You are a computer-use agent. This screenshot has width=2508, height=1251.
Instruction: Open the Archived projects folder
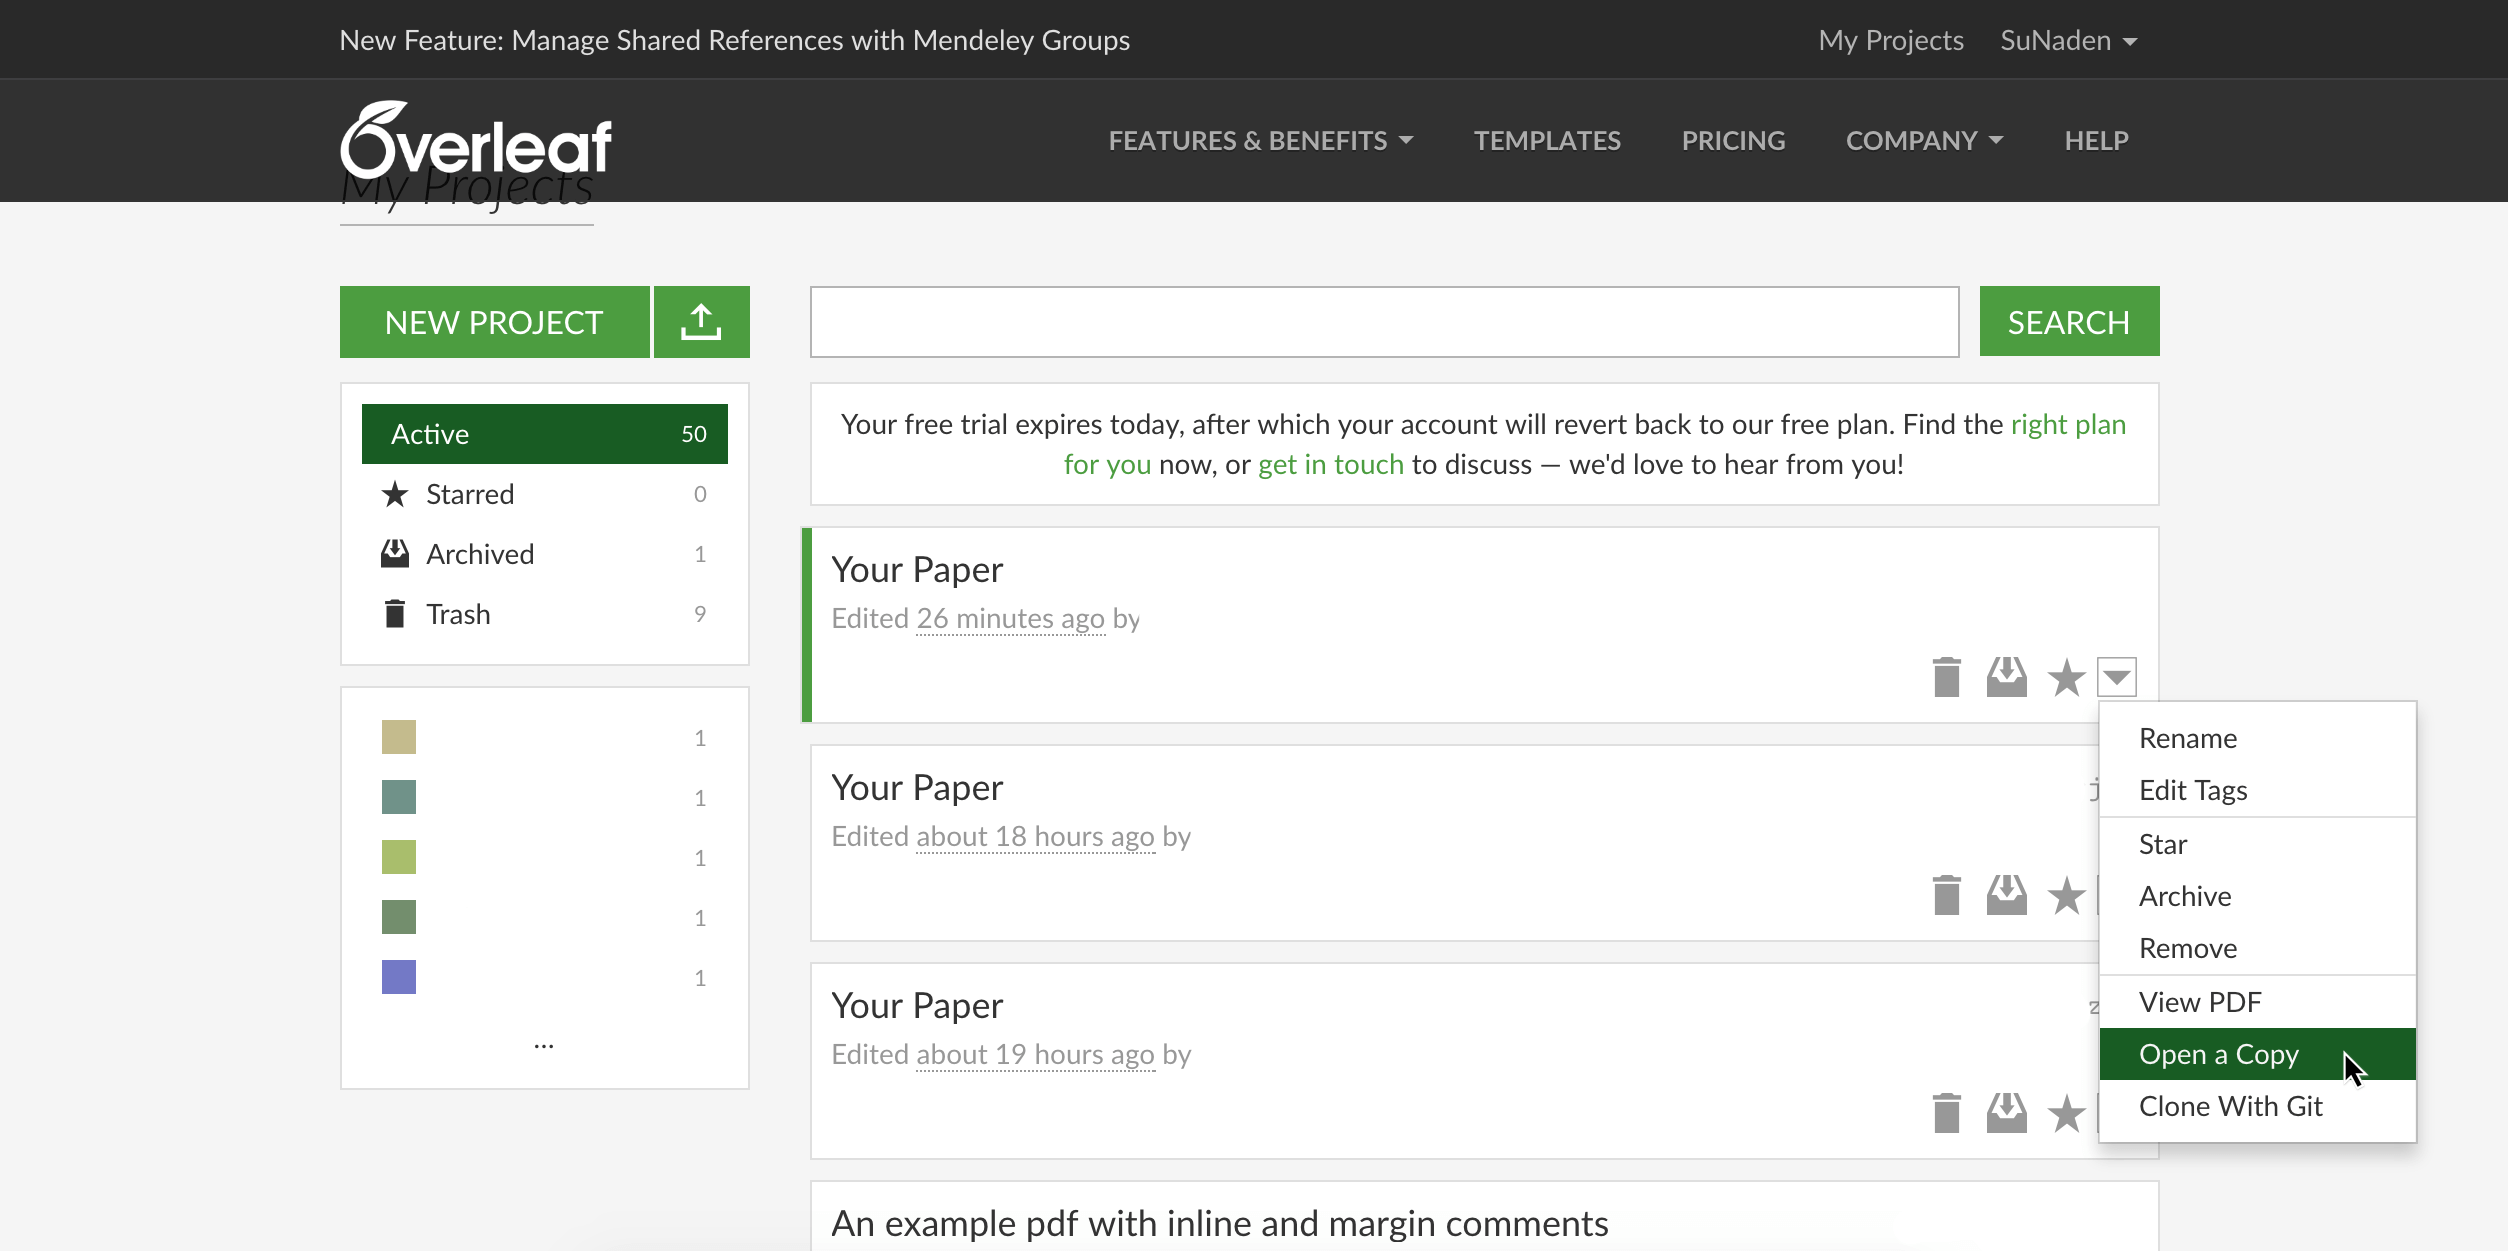click(480, 554)
